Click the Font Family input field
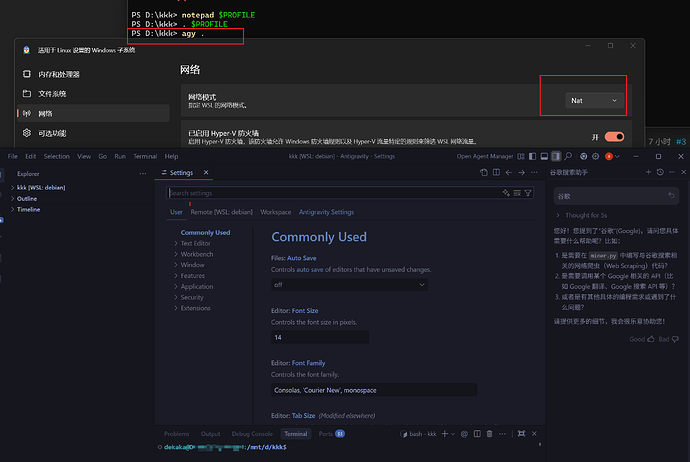Image resolution: width=690 pixels, height=462 pixels. point(374,390)
